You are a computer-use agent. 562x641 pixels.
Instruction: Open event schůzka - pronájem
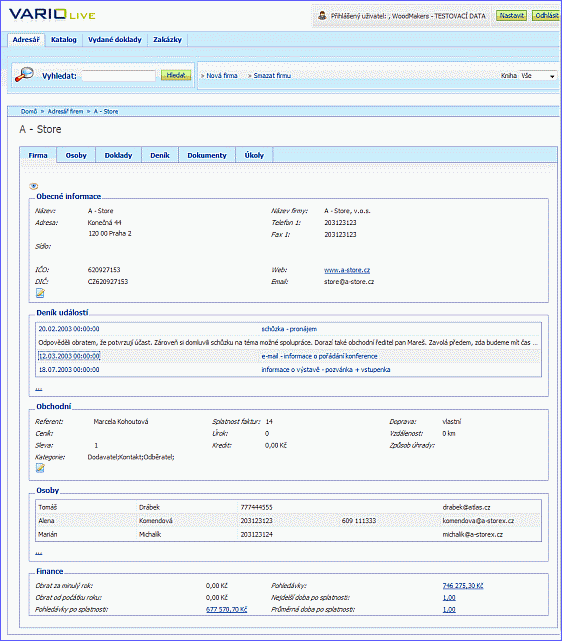click(x=289, y=329)
